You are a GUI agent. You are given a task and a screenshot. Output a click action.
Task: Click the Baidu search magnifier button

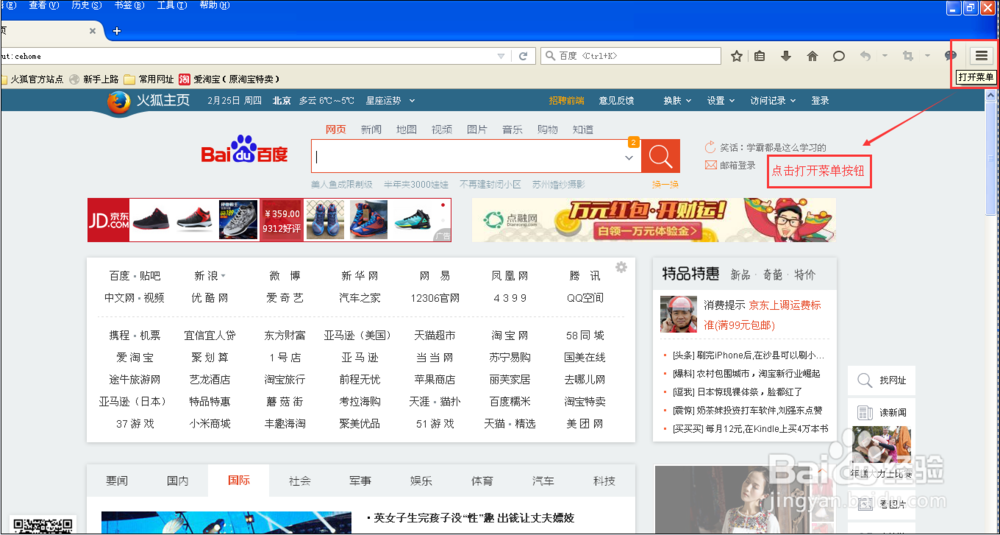click(660, 156)
